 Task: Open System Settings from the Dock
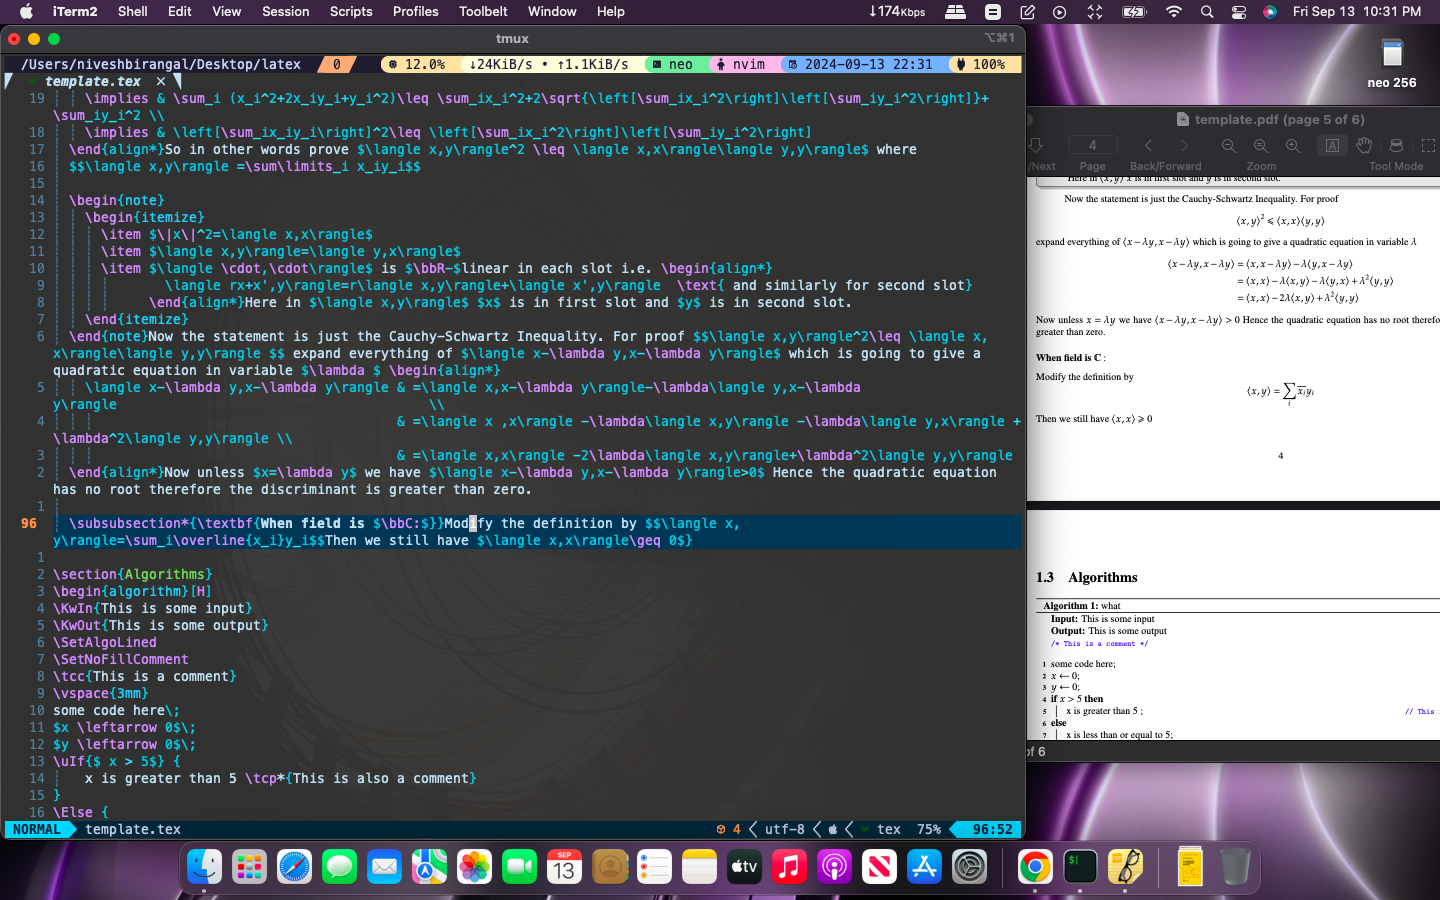point(969,866)
